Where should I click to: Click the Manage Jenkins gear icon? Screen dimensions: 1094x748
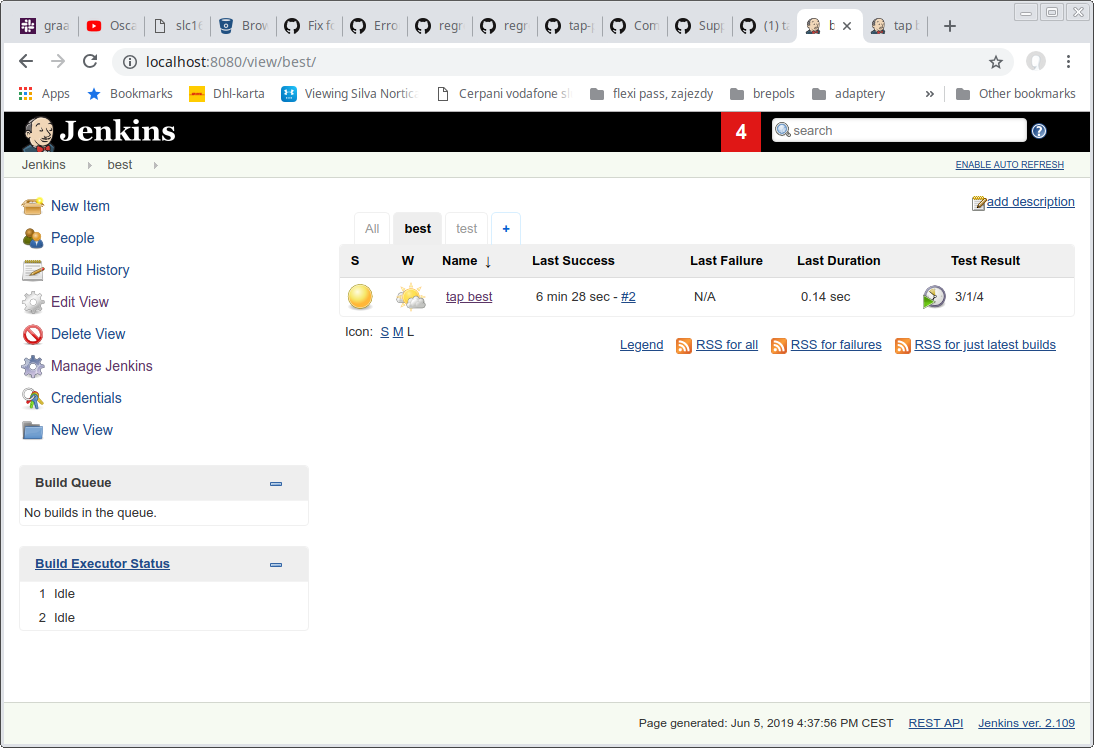pyautogui.click(x=33, y=366)
